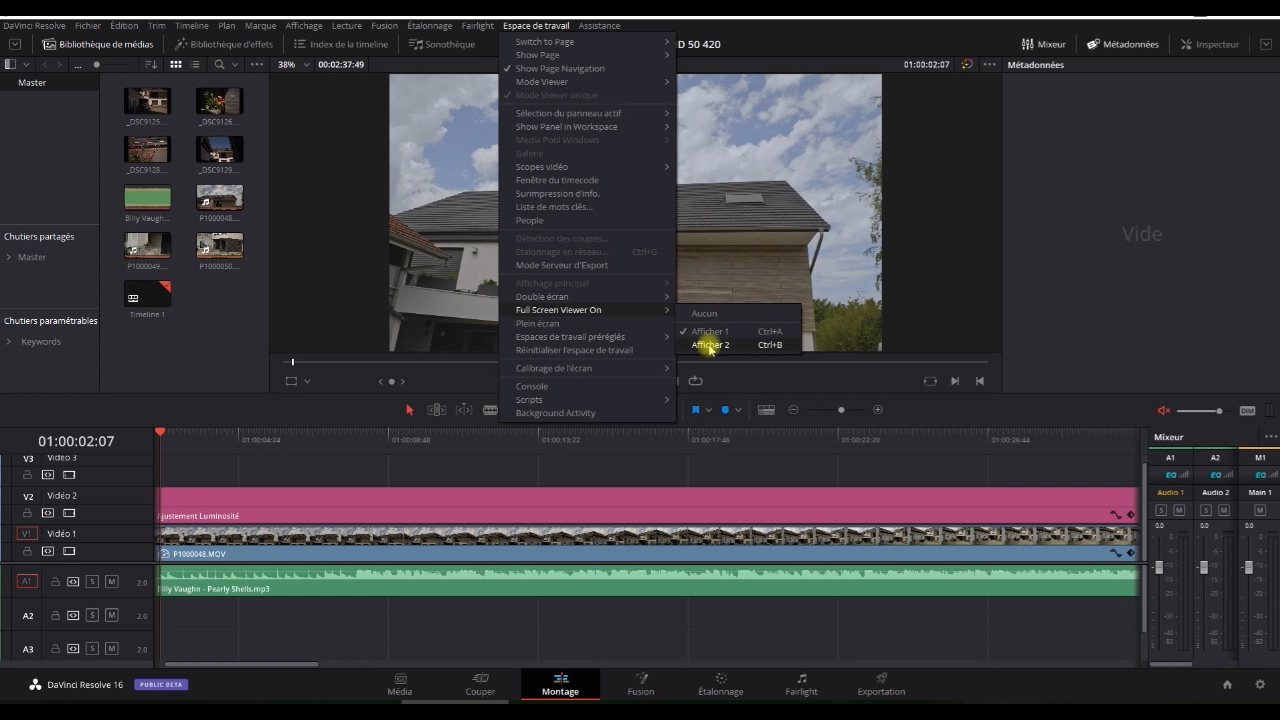Open the Mixeur panel options dots
The height and width of the screenshot is (720, 1280).
click(x=1271, y=437)
